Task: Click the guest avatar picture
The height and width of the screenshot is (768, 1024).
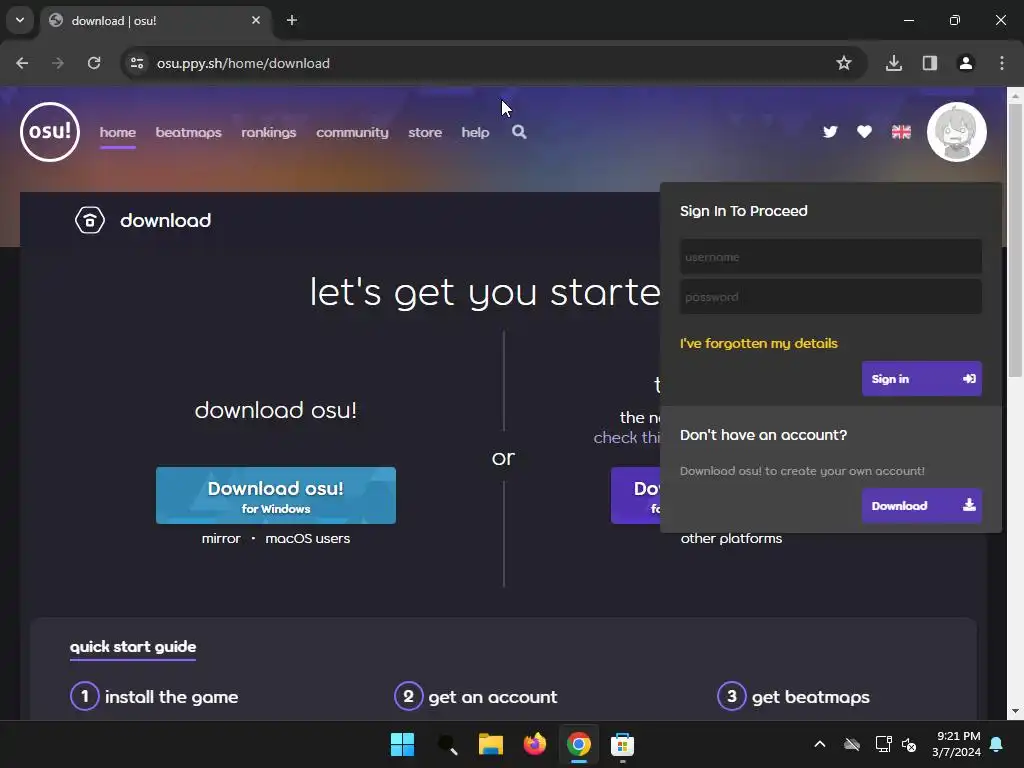Action: tap(957, 132)
